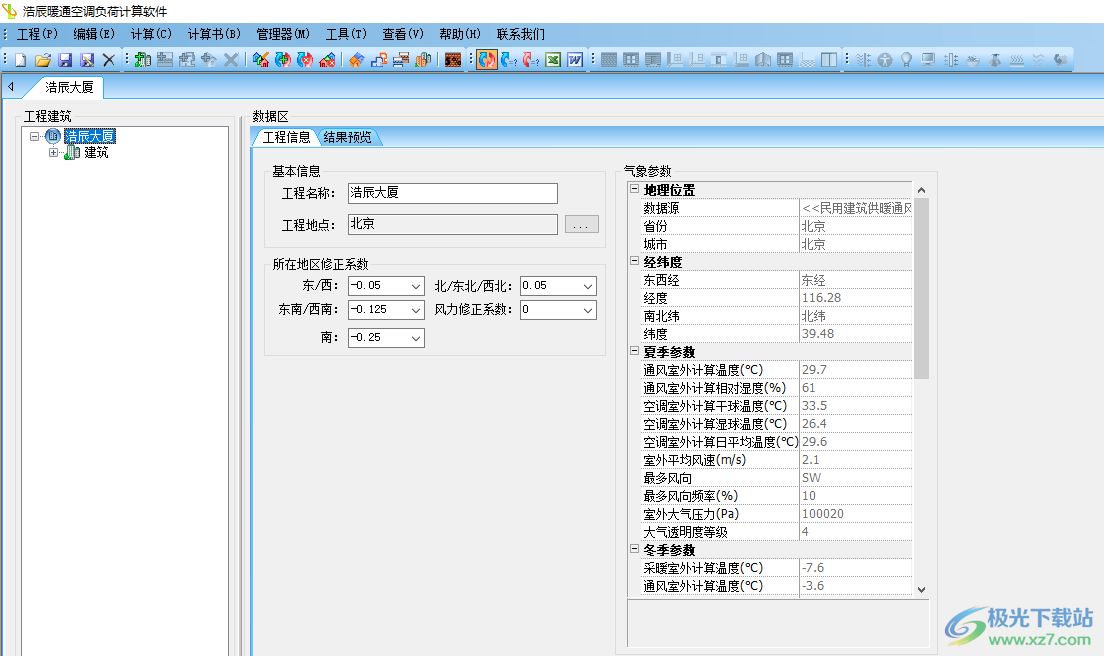
Task: Open the 工程(P) menu
Action: 37,34
